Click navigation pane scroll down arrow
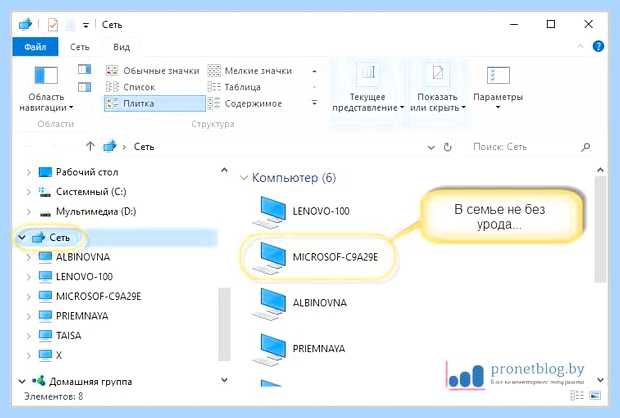The height and width of the screenshot is (418, 620). (224, 380)
